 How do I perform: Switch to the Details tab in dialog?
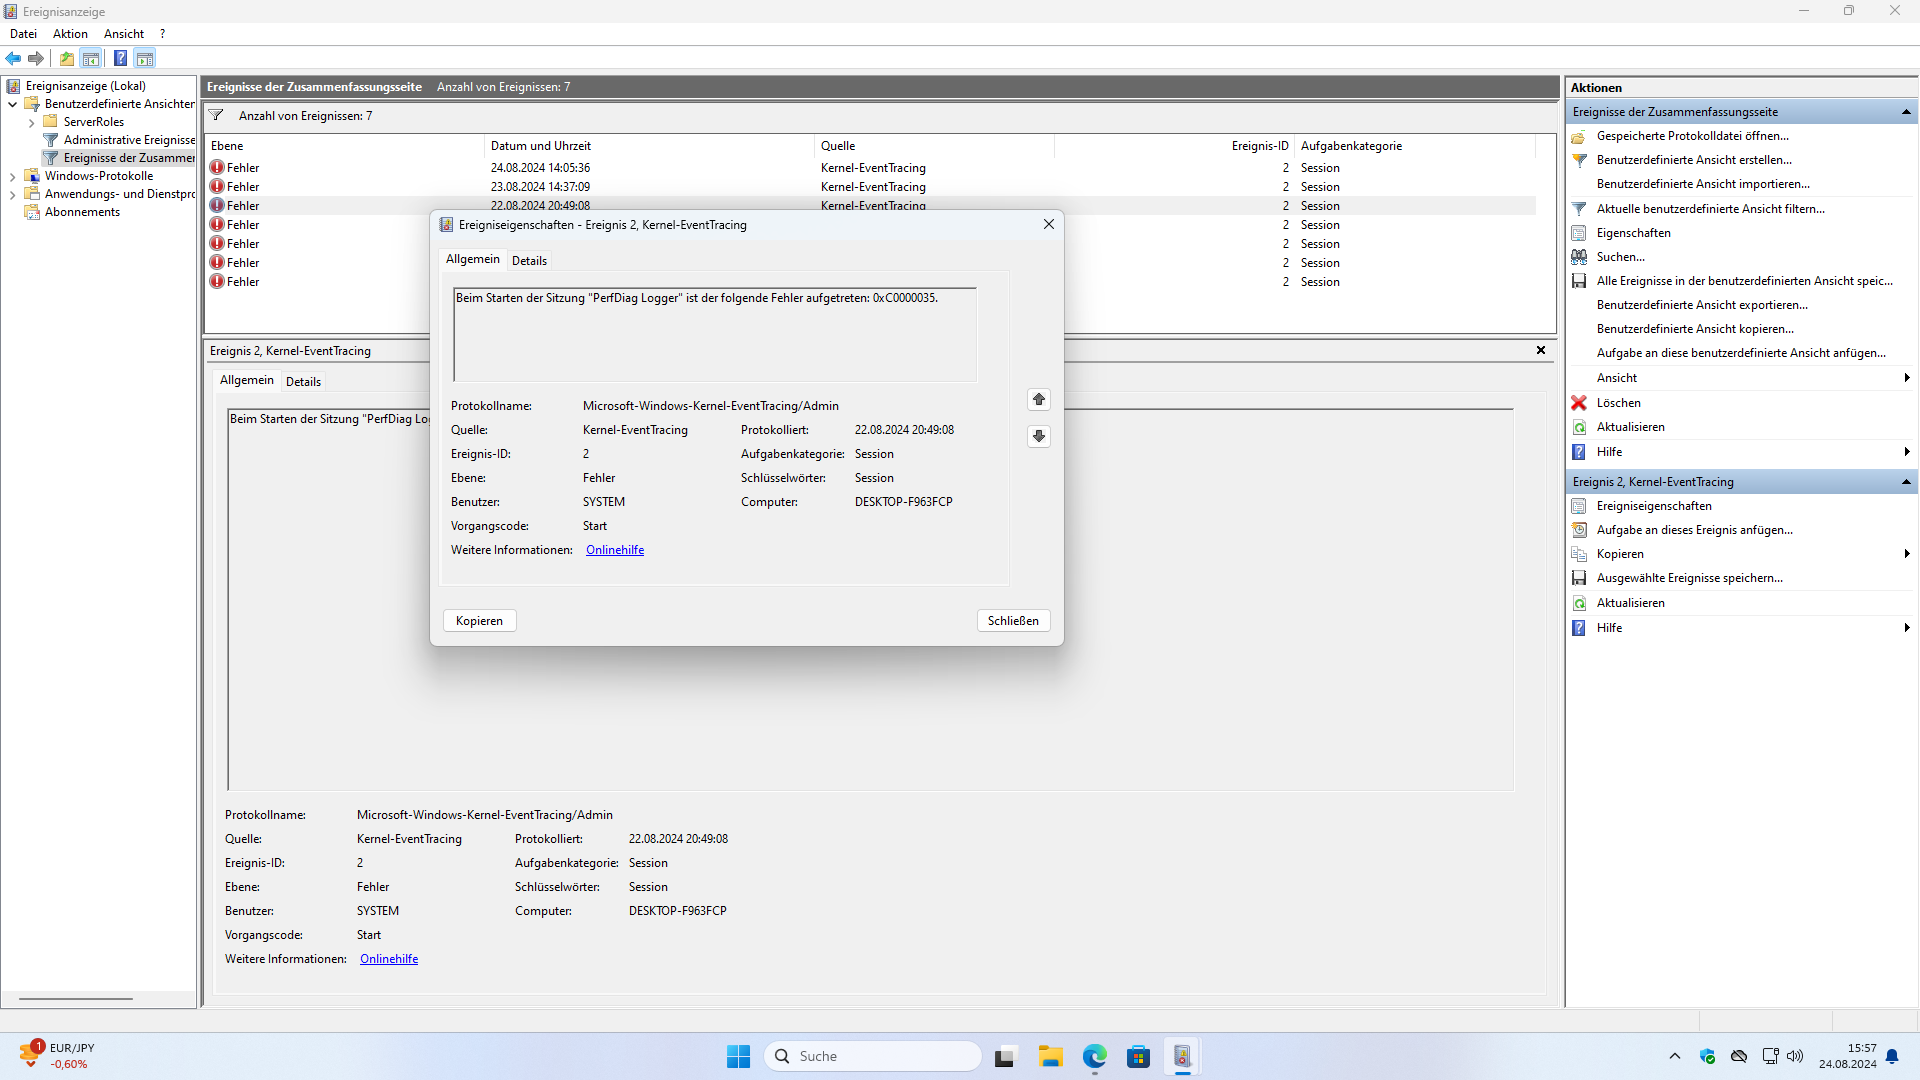(529, 260)
